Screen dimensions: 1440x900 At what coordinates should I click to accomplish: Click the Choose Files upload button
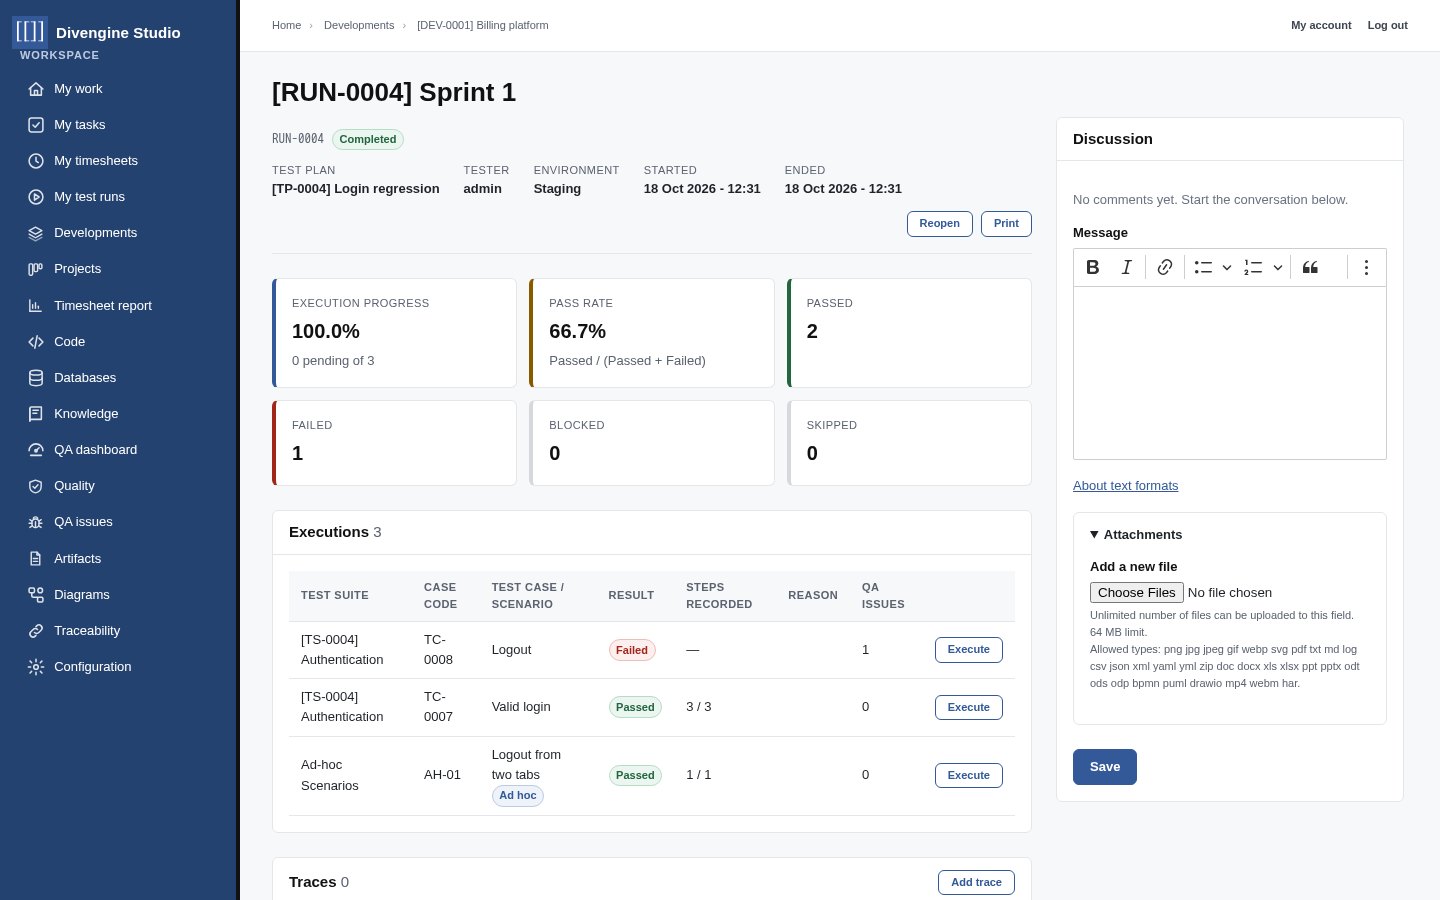[x=1137, y=593]
